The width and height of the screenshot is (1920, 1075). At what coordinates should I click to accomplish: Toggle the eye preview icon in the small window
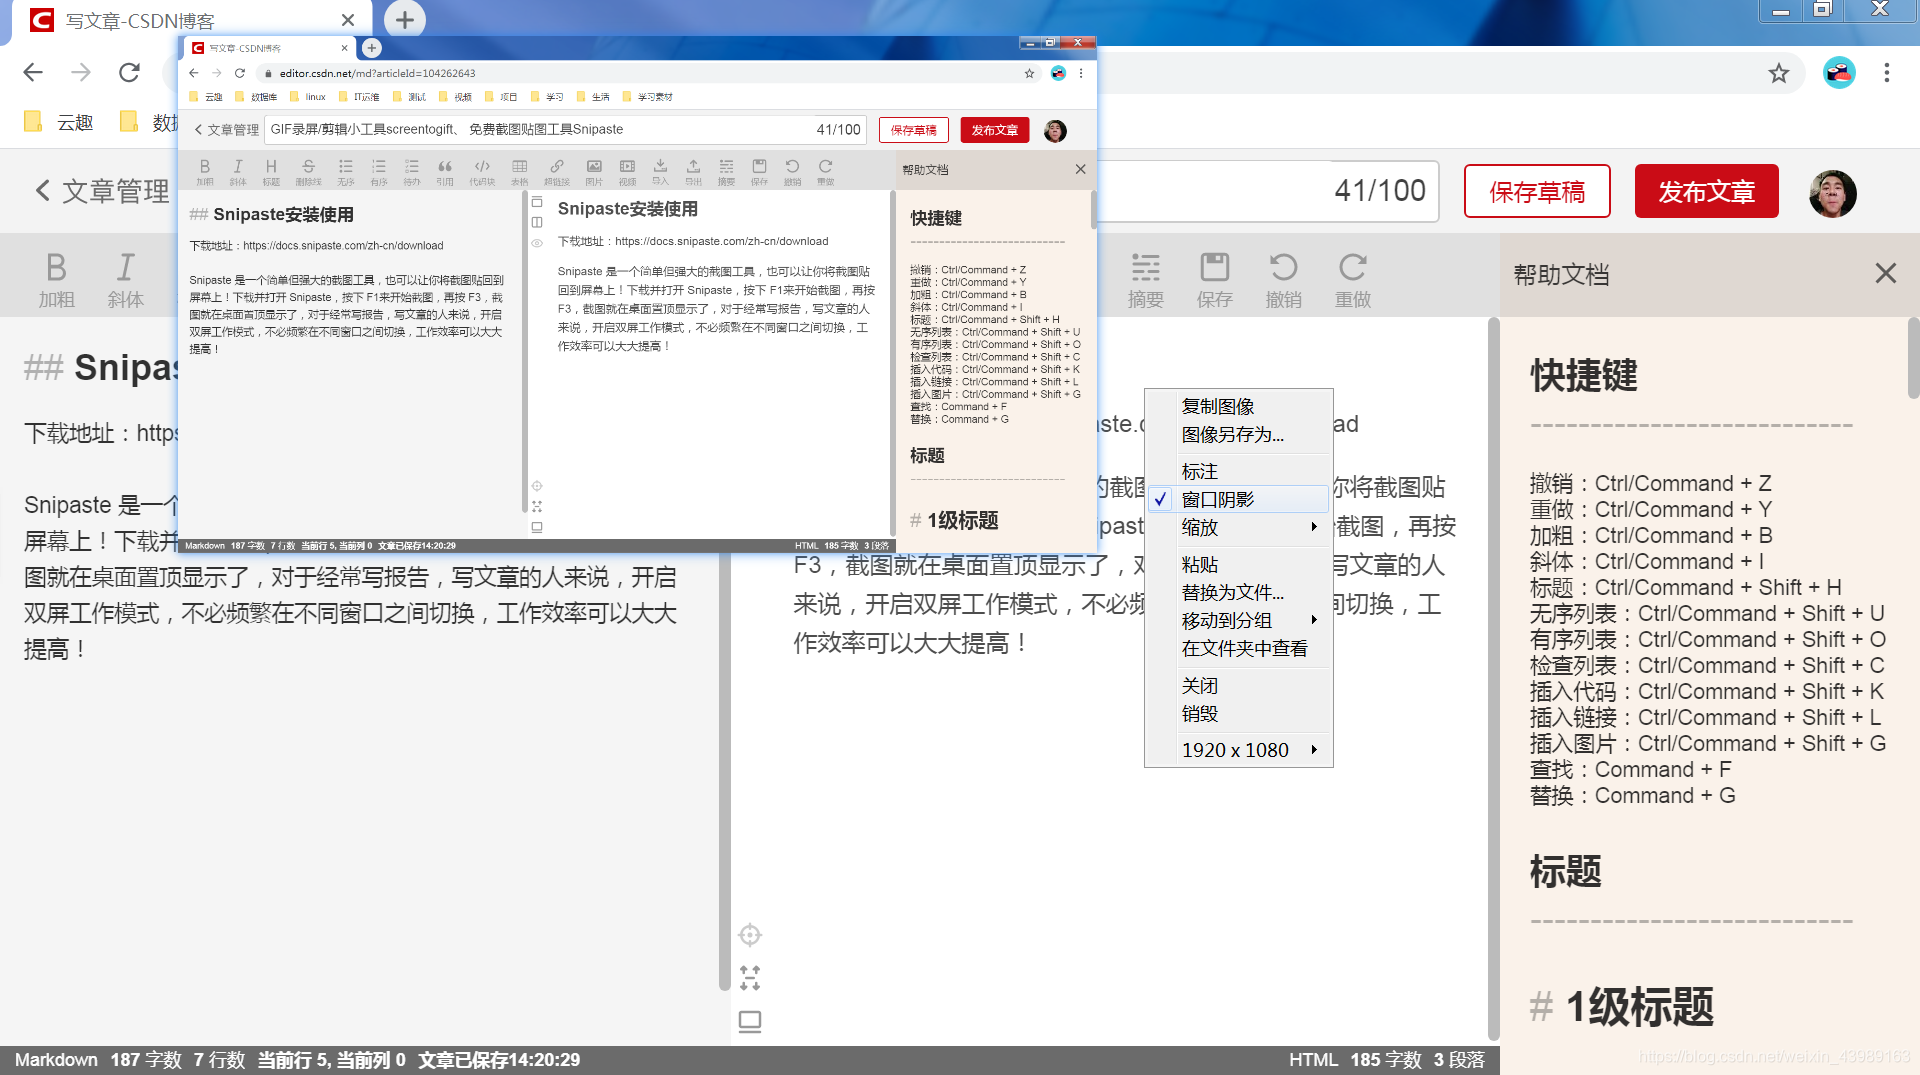pyautogui.click(x=537, y=243)
